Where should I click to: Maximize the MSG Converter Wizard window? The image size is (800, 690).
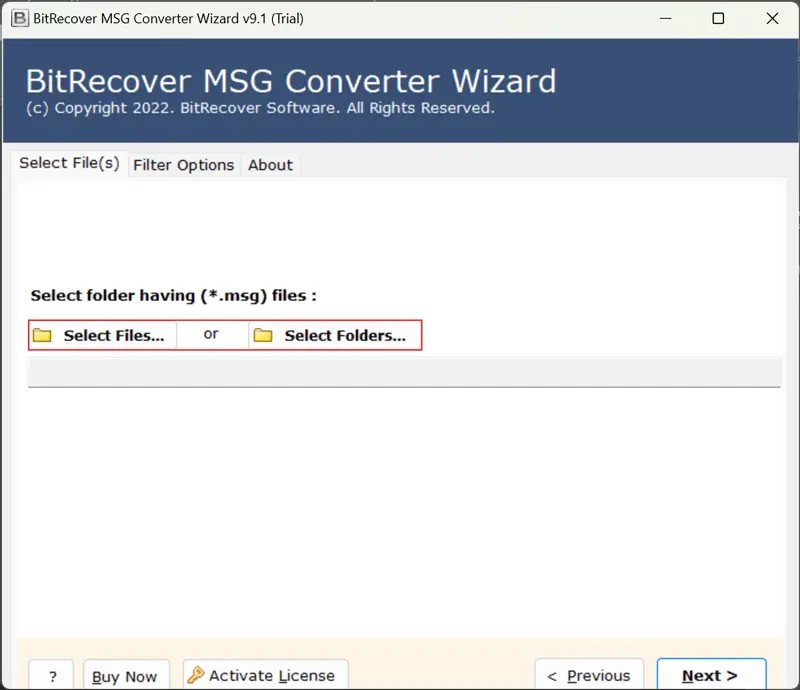pos(718,19)
